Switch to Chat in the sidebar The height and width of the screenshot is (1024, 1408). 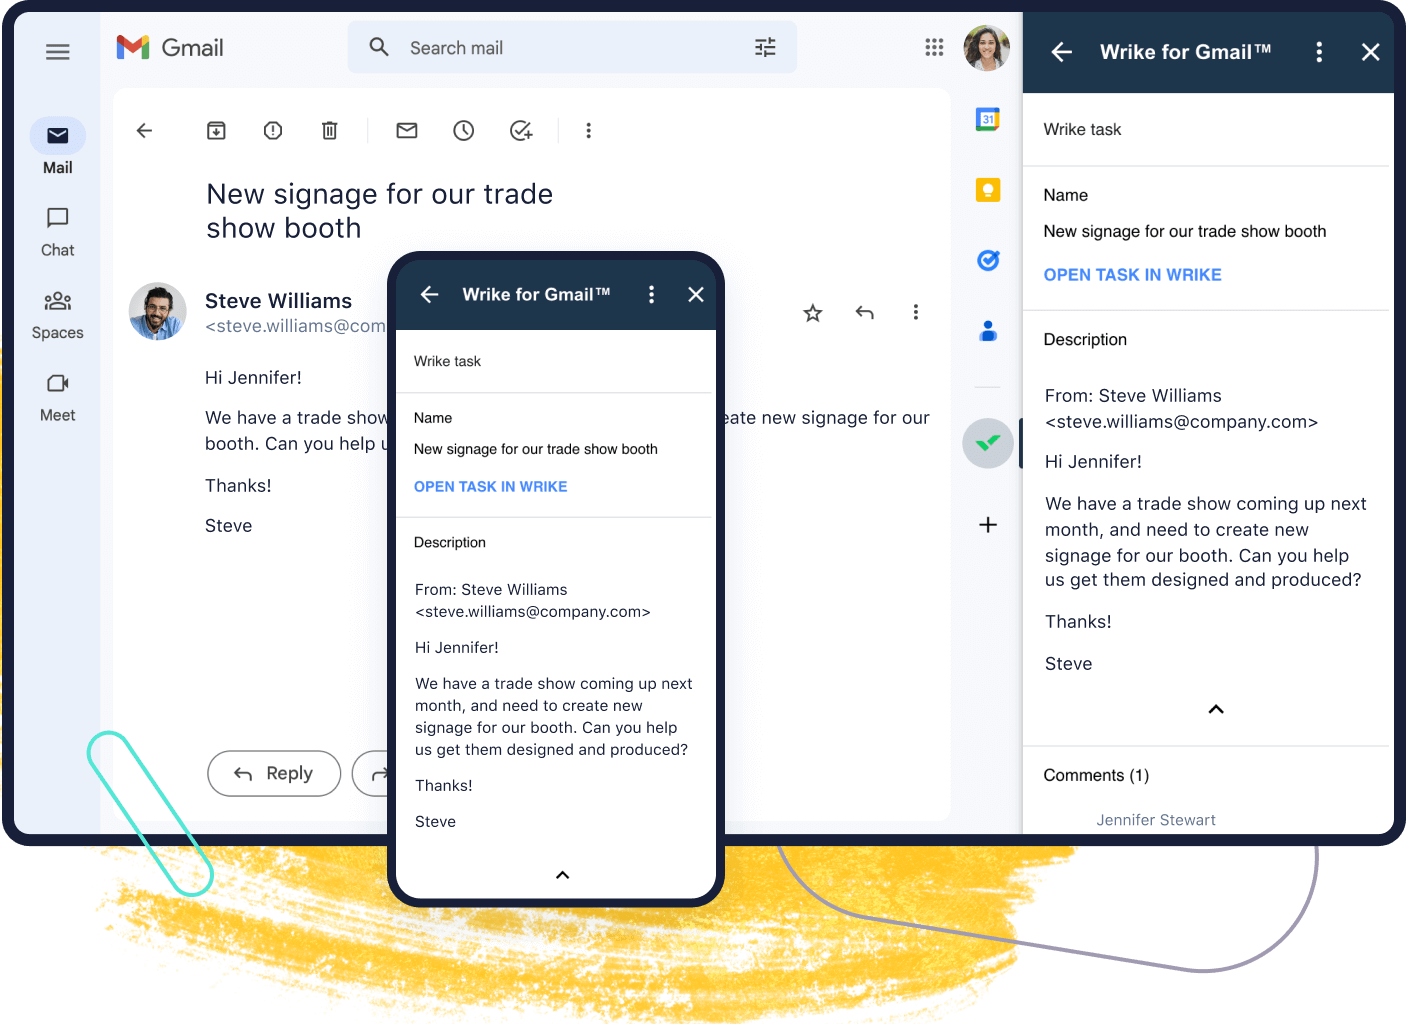click(x=58, y=232)
